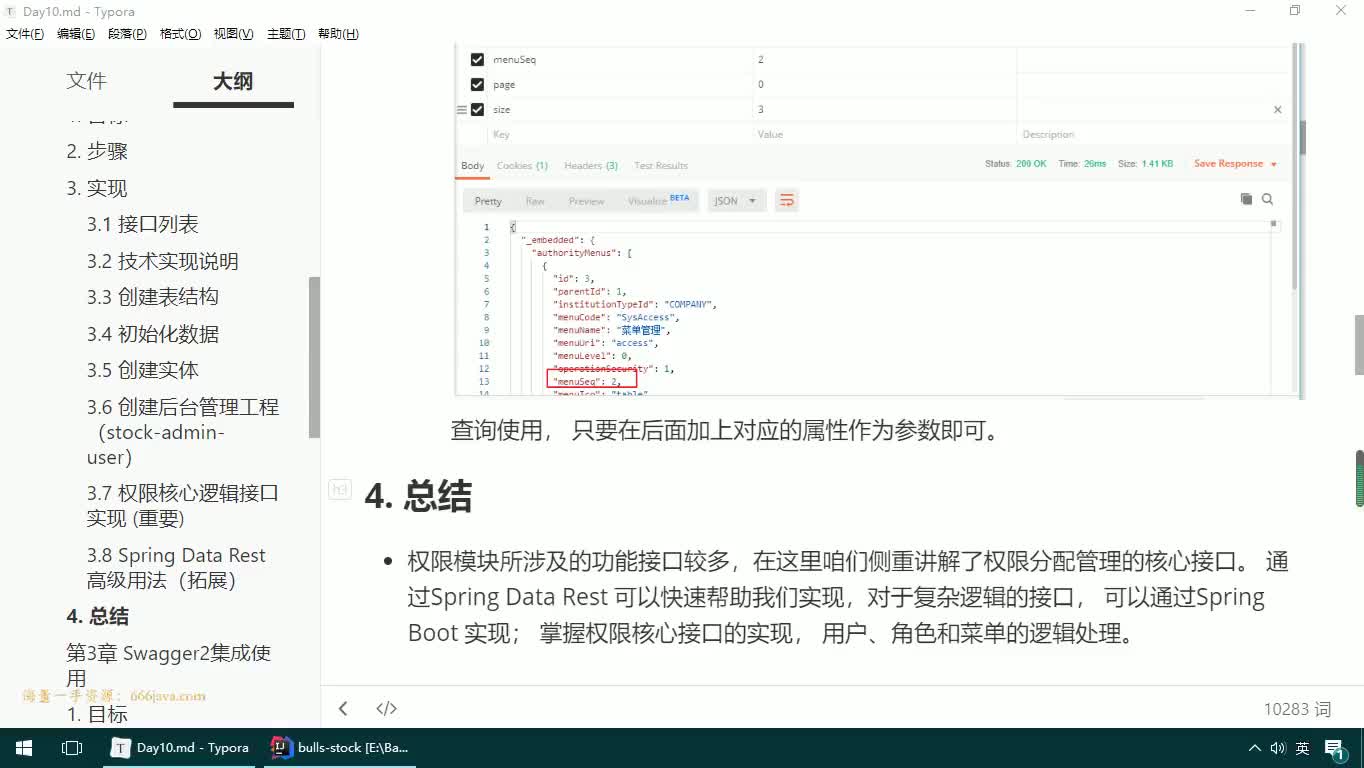Open the Save Response dropdown
Image resolution: width=1364 pixels, height=768 pixels.
[x=1235, y=164]
